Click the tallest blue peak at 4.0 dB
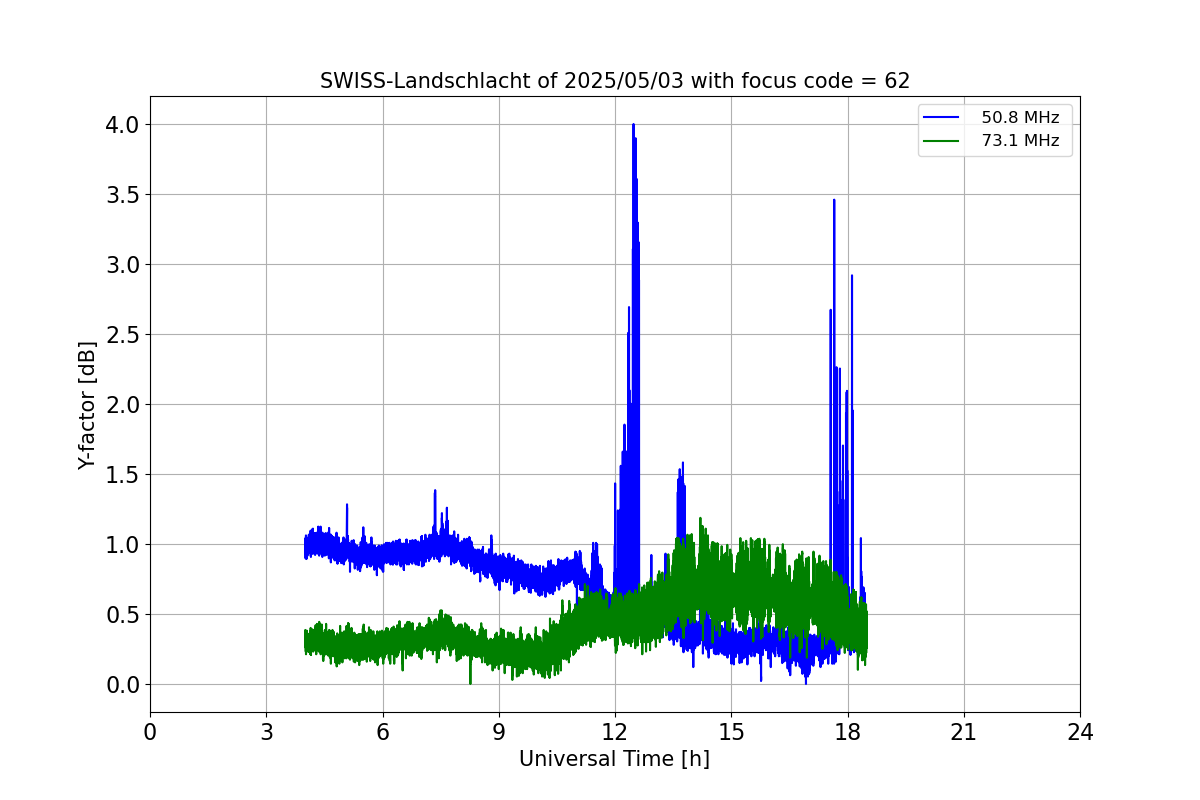1200x800 pixels. pos(633,127)
